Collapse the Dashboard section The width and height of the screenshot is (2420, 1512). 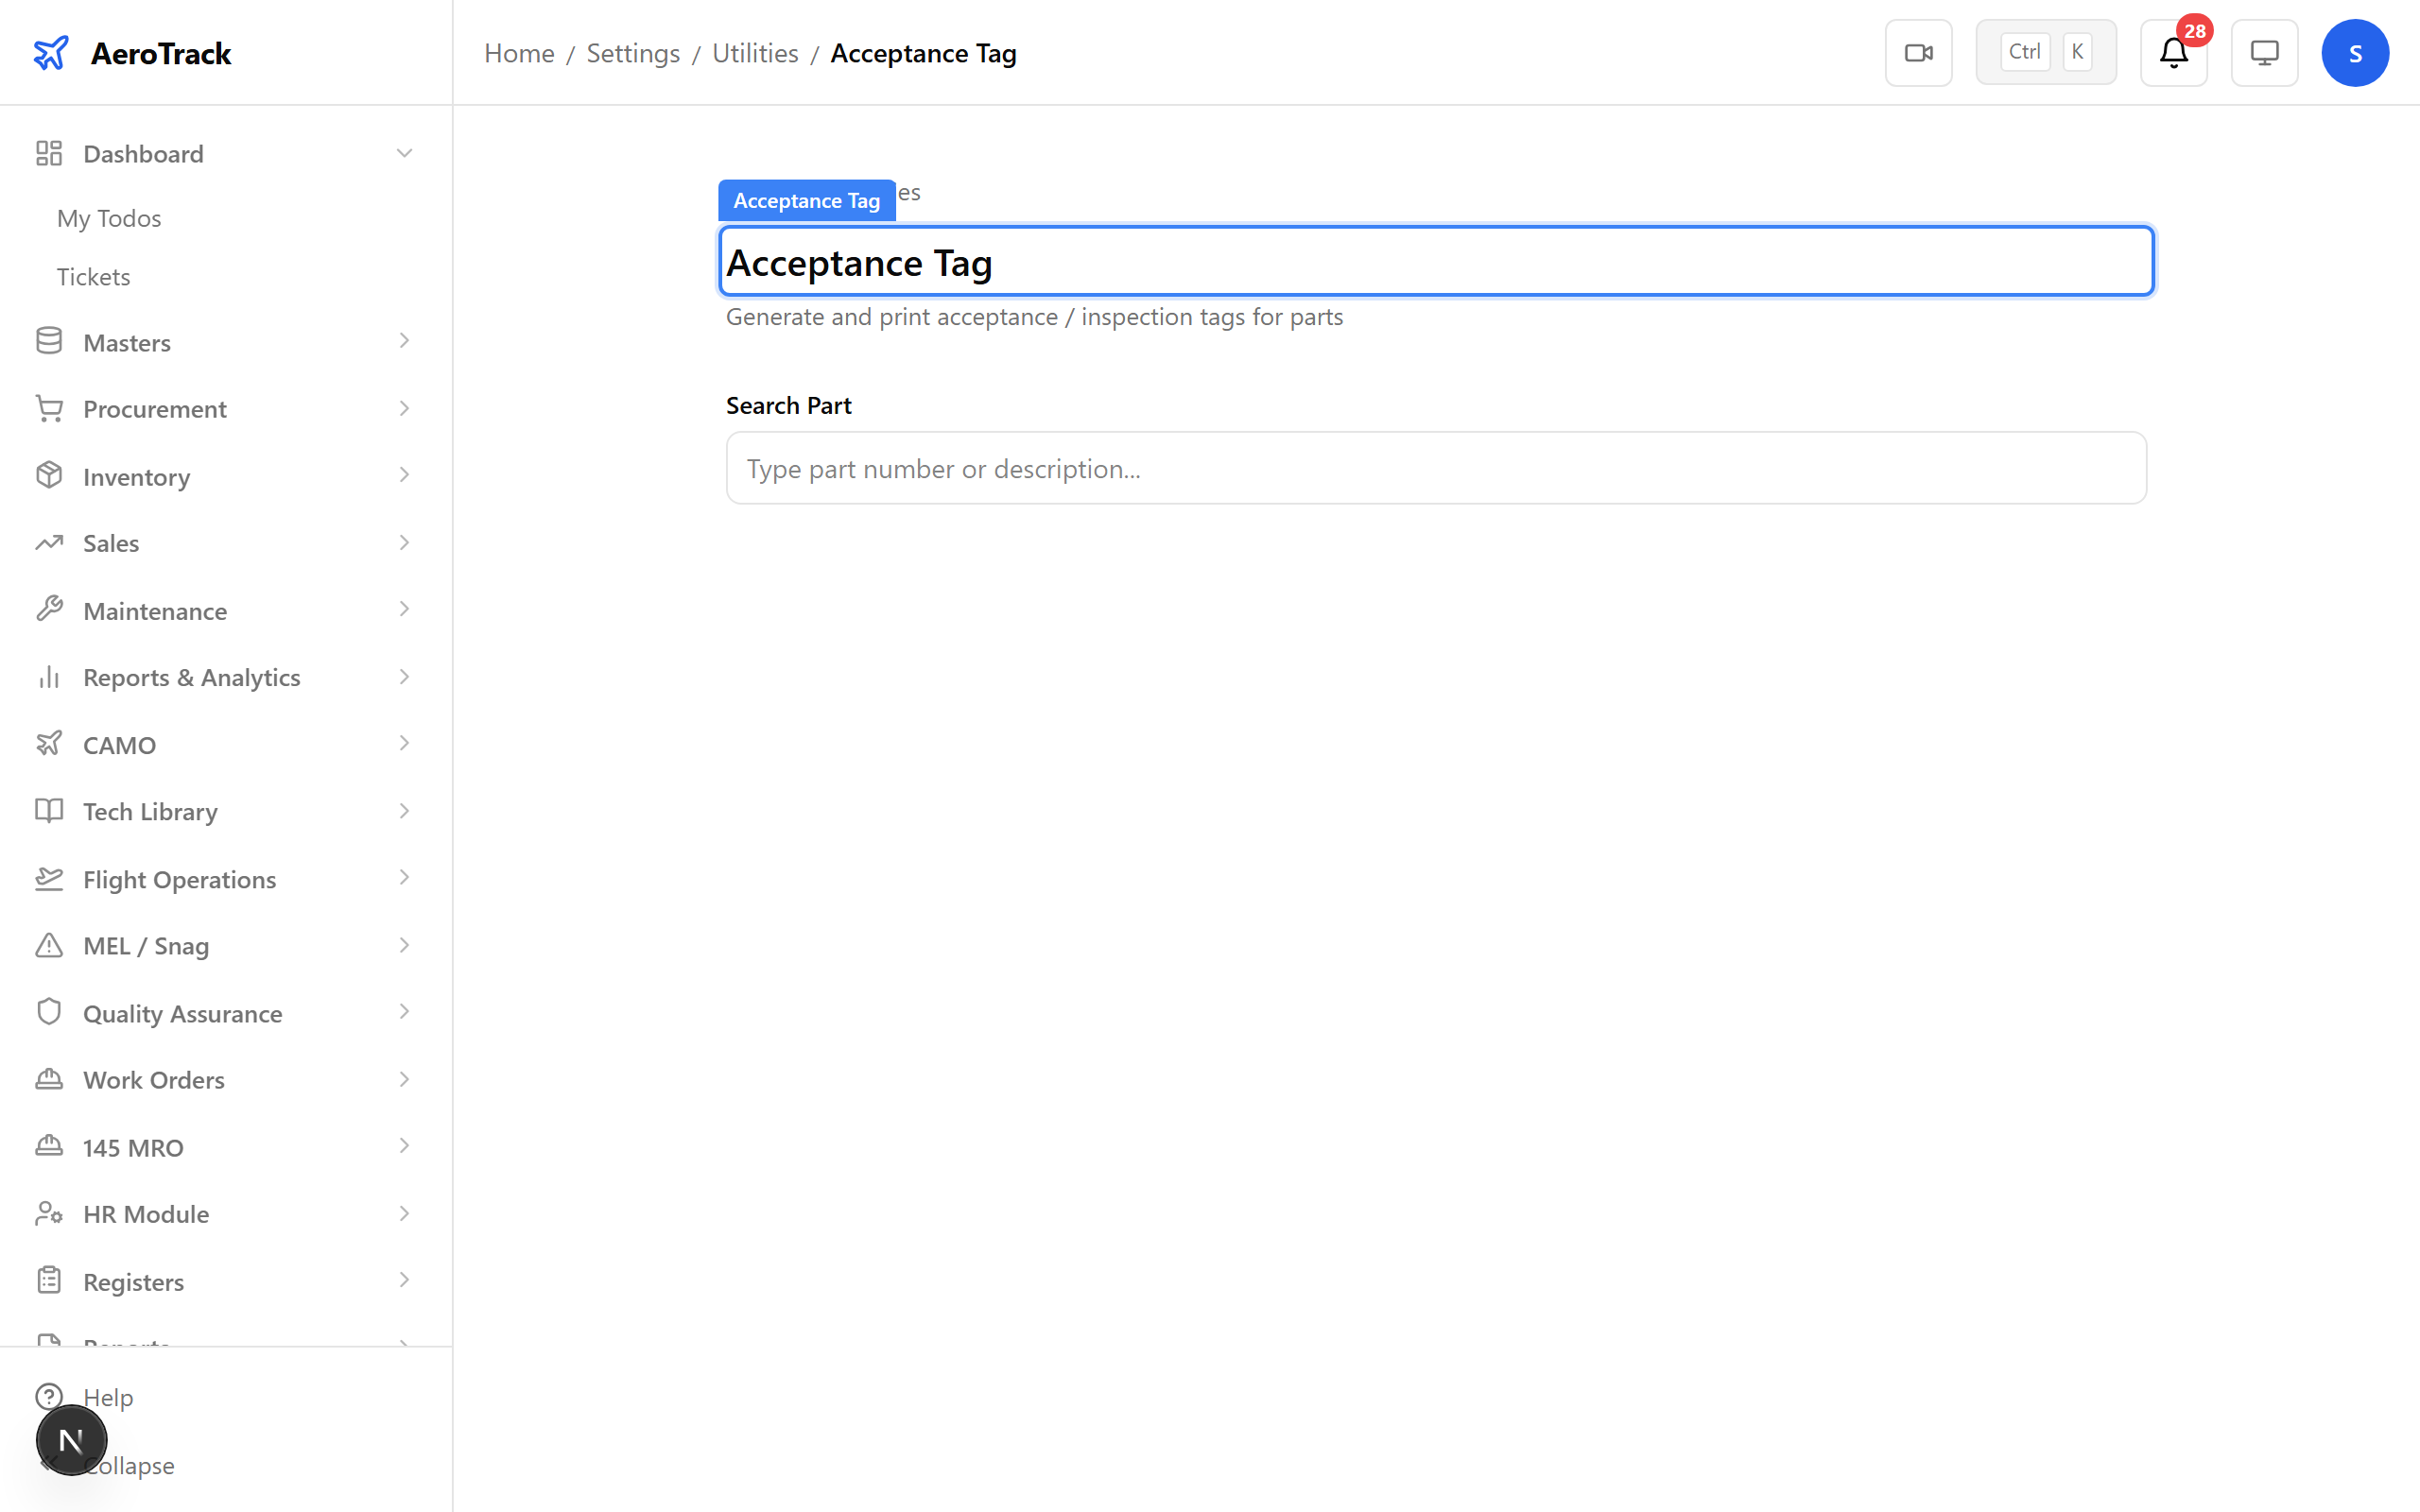coord(404,152)
